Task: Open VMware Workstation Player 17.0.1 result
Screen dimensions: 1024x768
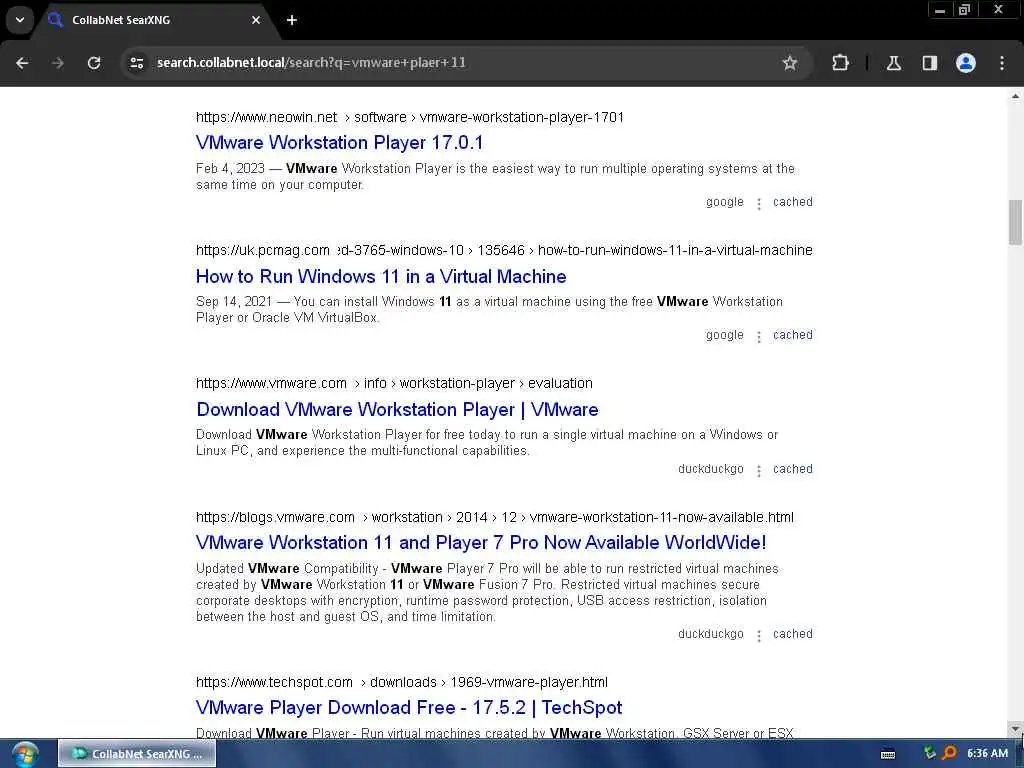Action: pos(339,142)
